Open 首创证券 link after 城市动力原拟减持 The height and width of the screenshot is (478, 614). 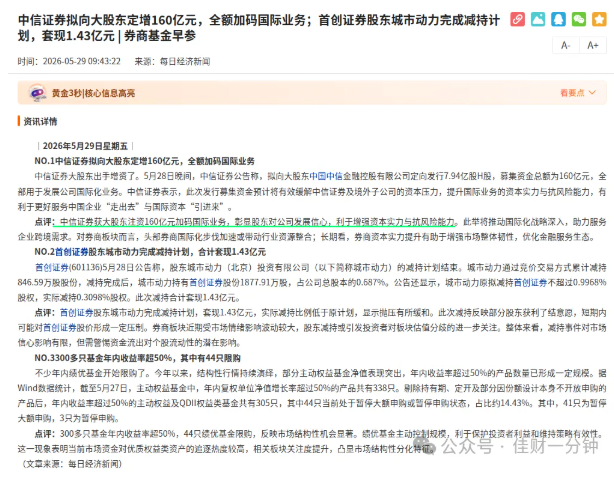pyautogui.click(x=530, y=282)
